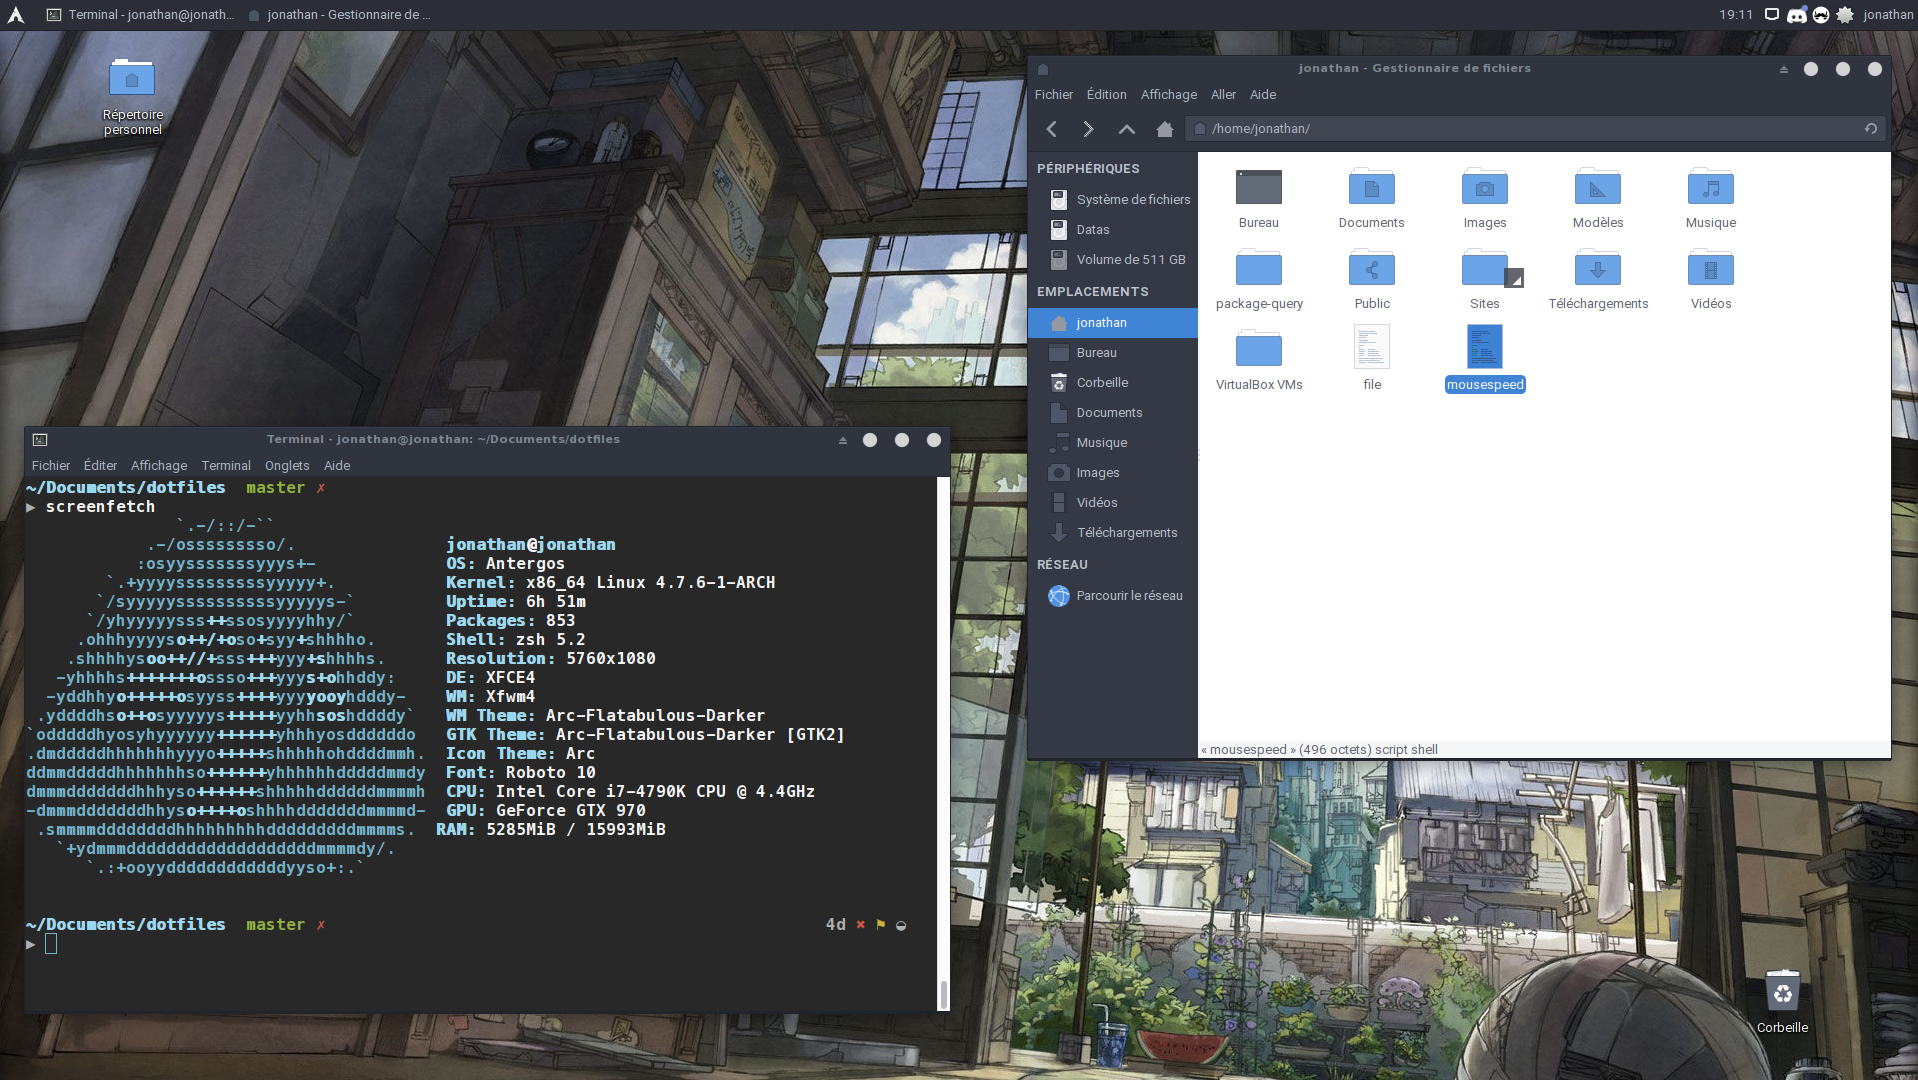
Task: Click the Arch applications menu logo
Action: [15, 15]
